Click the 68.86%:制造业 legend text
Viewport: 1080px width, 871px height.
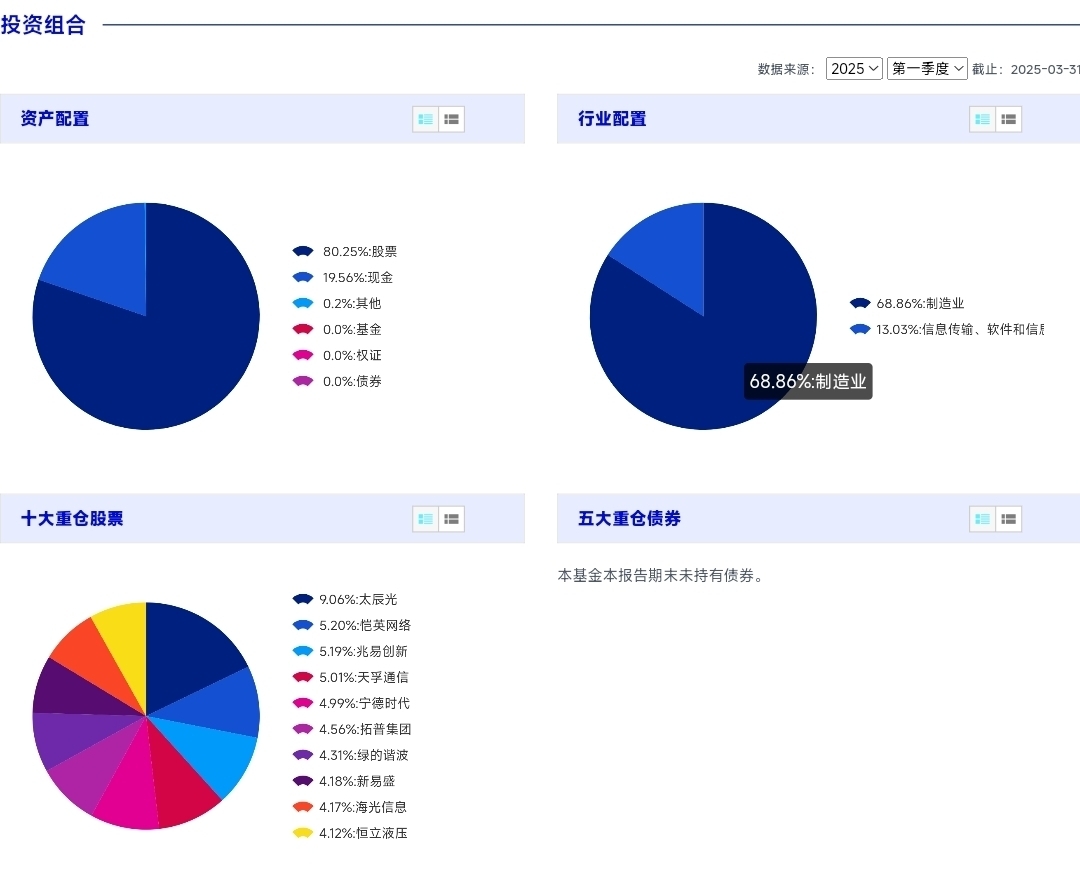(920, 304)
